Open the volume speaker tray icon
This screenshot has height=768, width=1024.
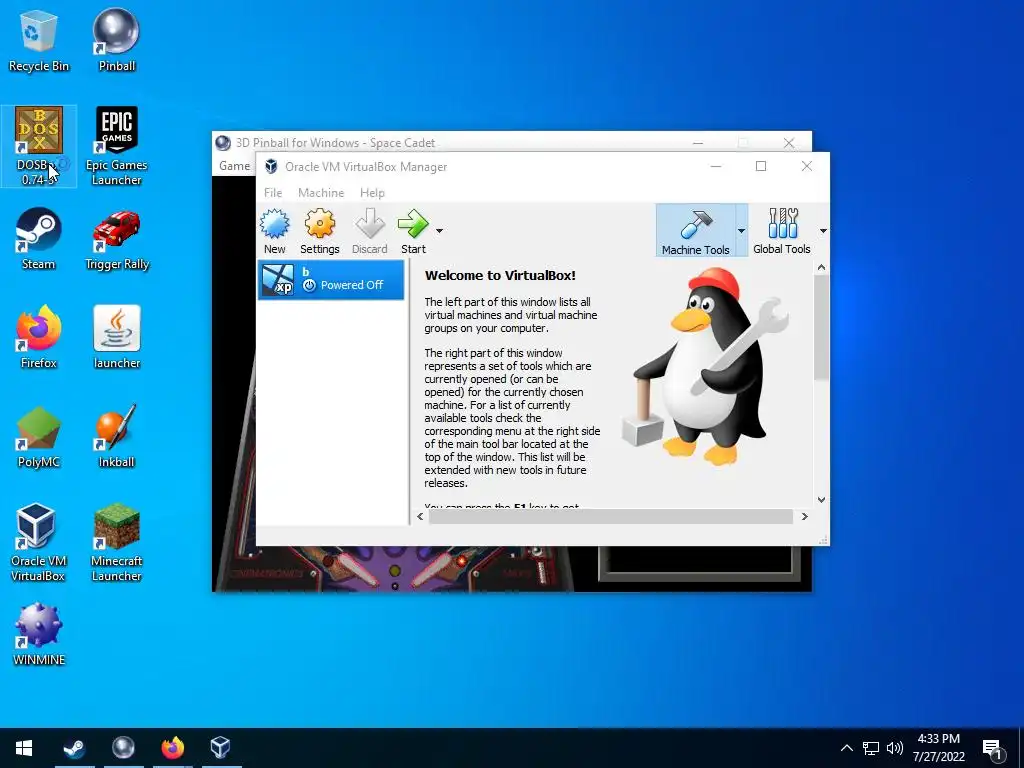coord(895,748)
